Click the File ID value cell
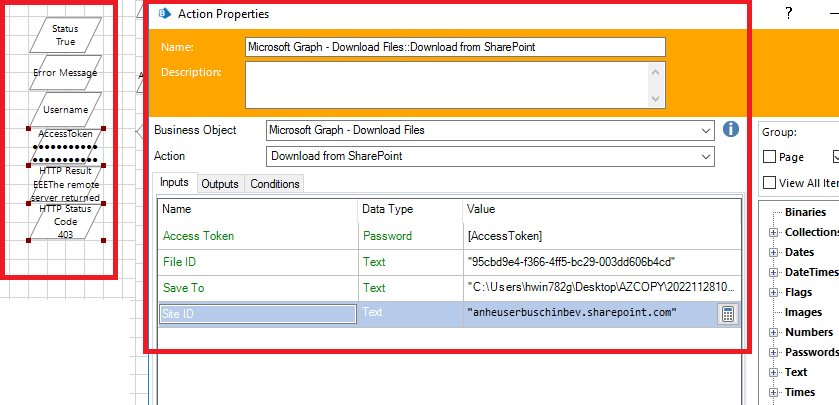Image resolution: width=839 pixels, height=405 pixels. click(602, 262)
